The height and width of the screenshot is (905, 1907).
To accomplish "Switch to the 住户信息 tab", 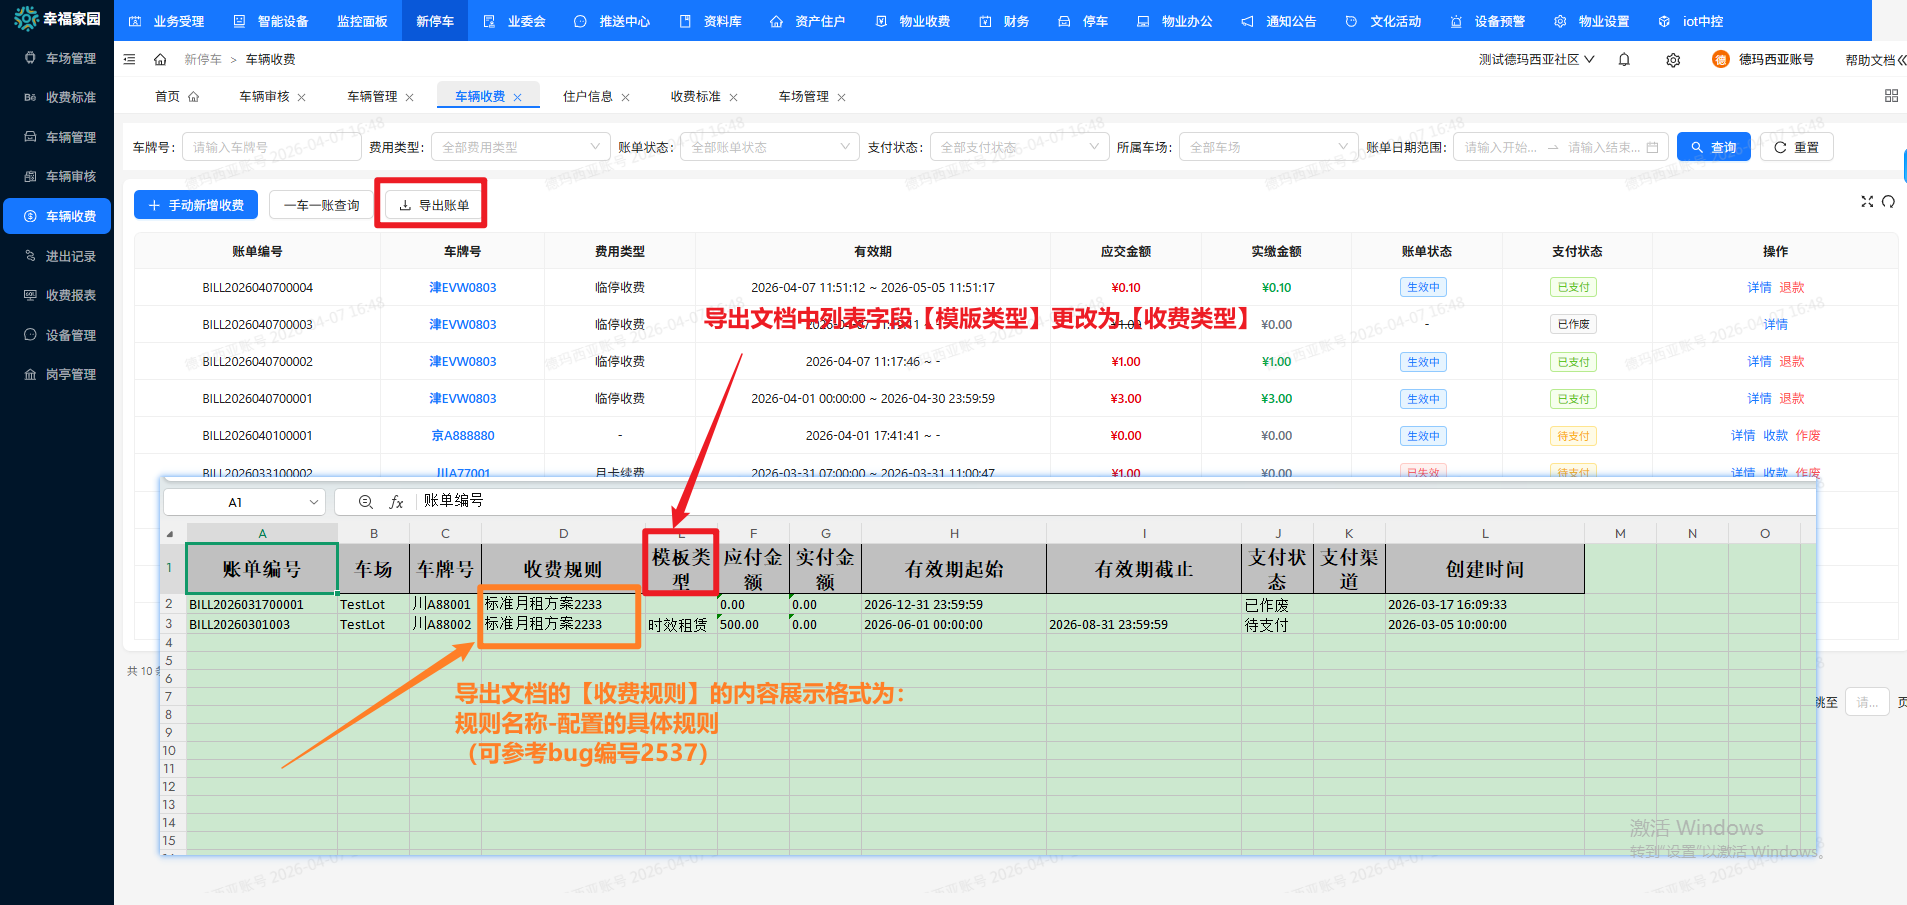I will pyautogui.click(x=588, y=97).
